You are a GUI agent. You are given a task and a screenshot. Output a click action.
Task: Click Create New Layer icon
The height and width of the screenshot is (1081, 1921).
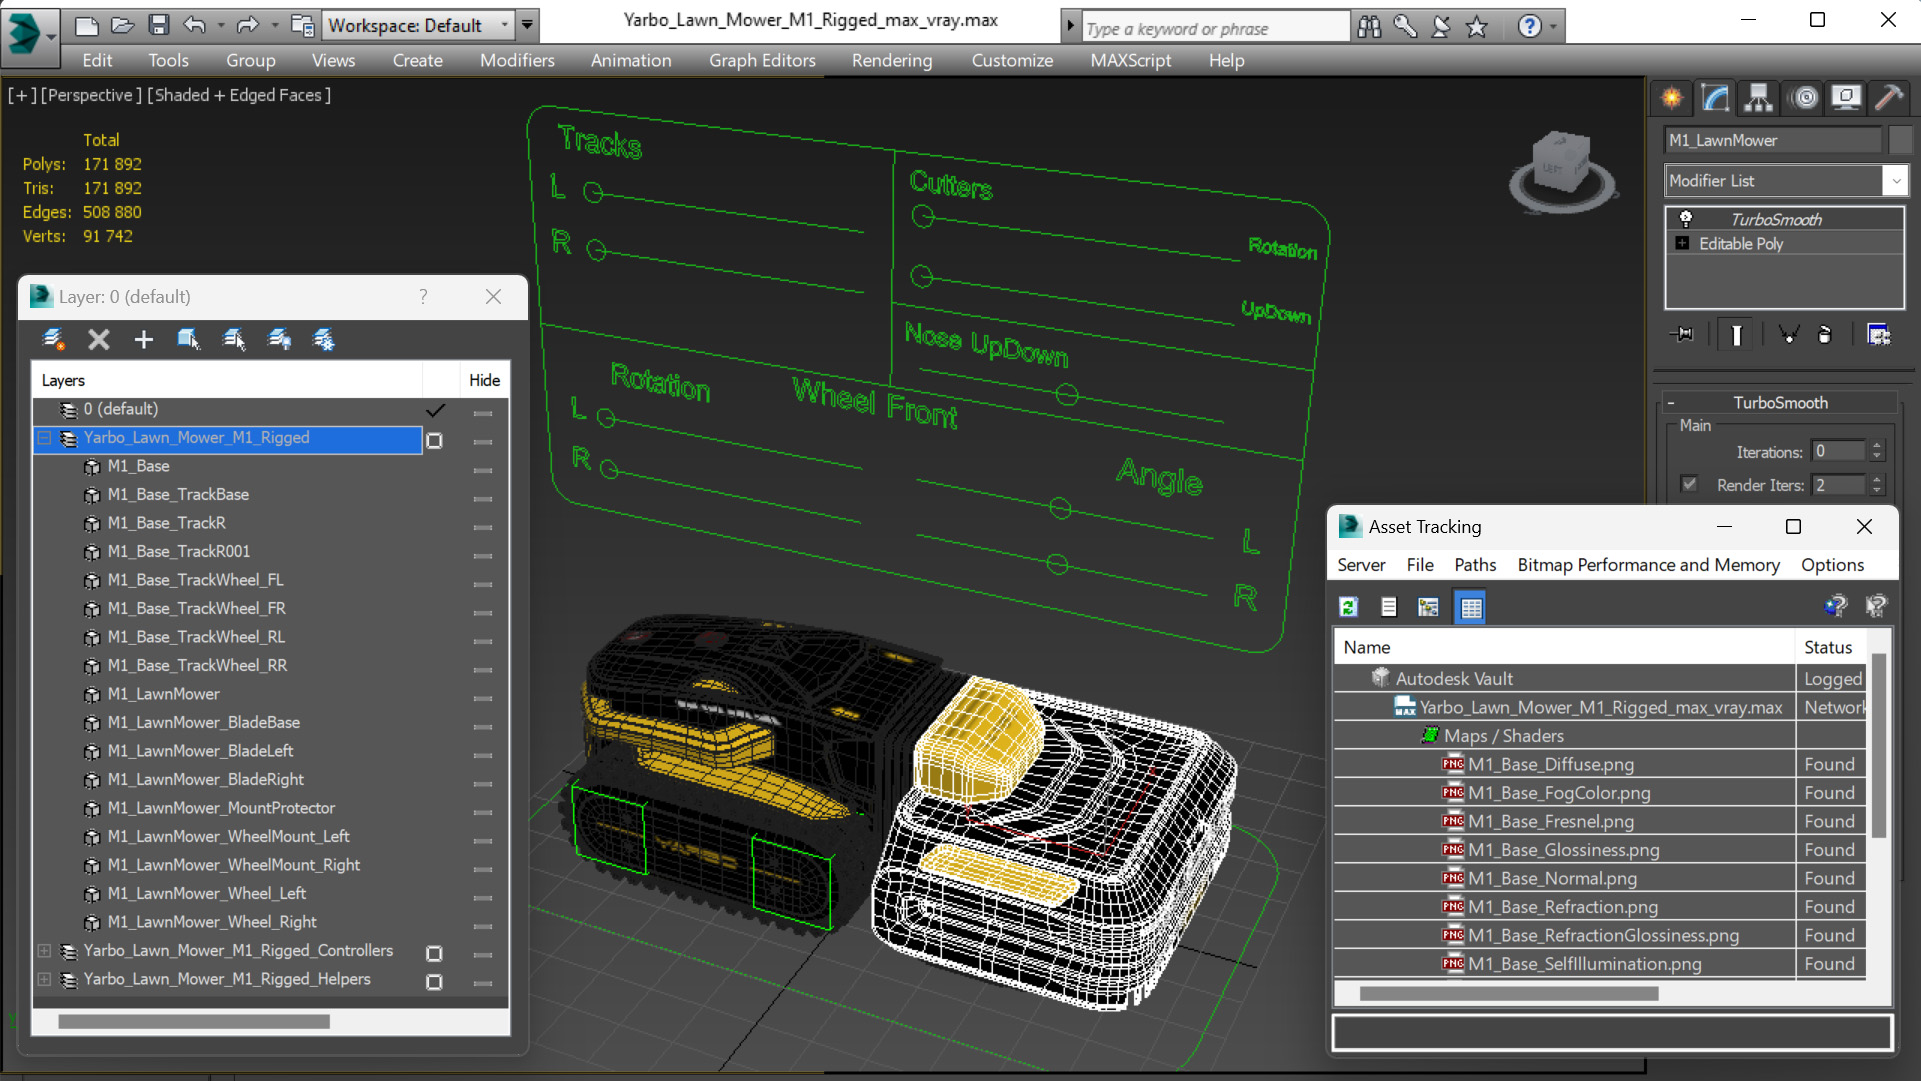tap(54, 340)
